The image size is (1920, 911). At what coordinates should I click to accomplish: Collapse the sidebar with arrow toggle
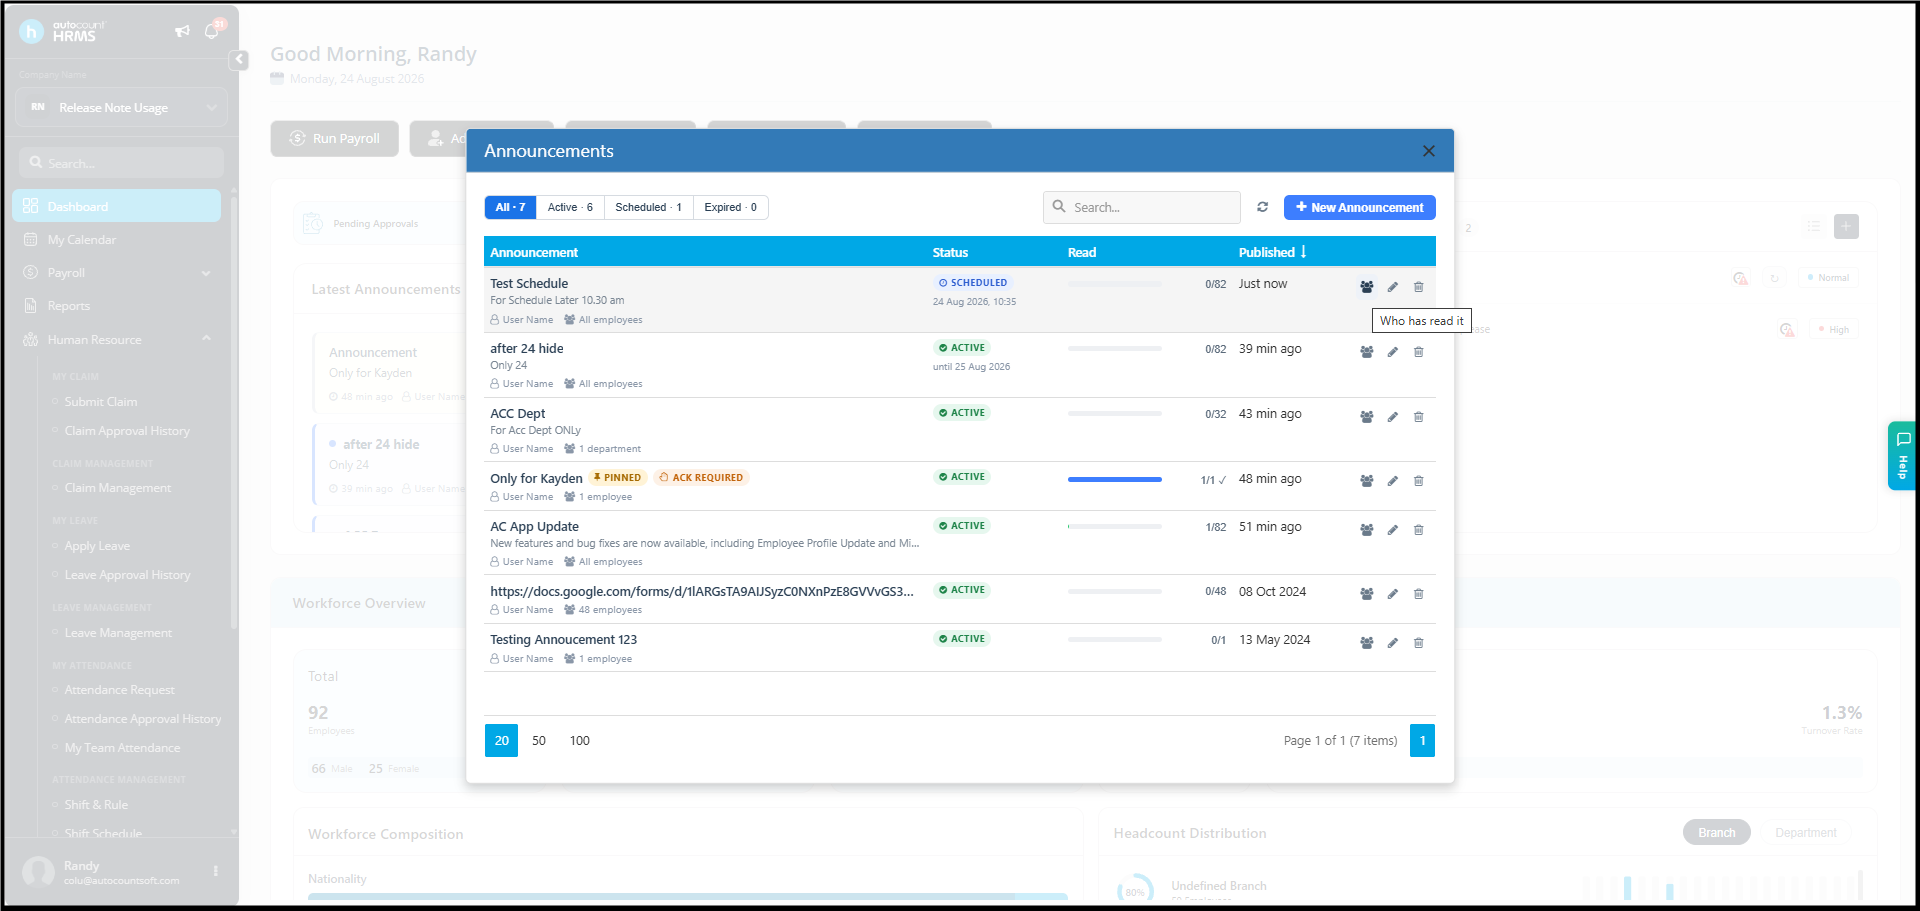pos(239,60)
